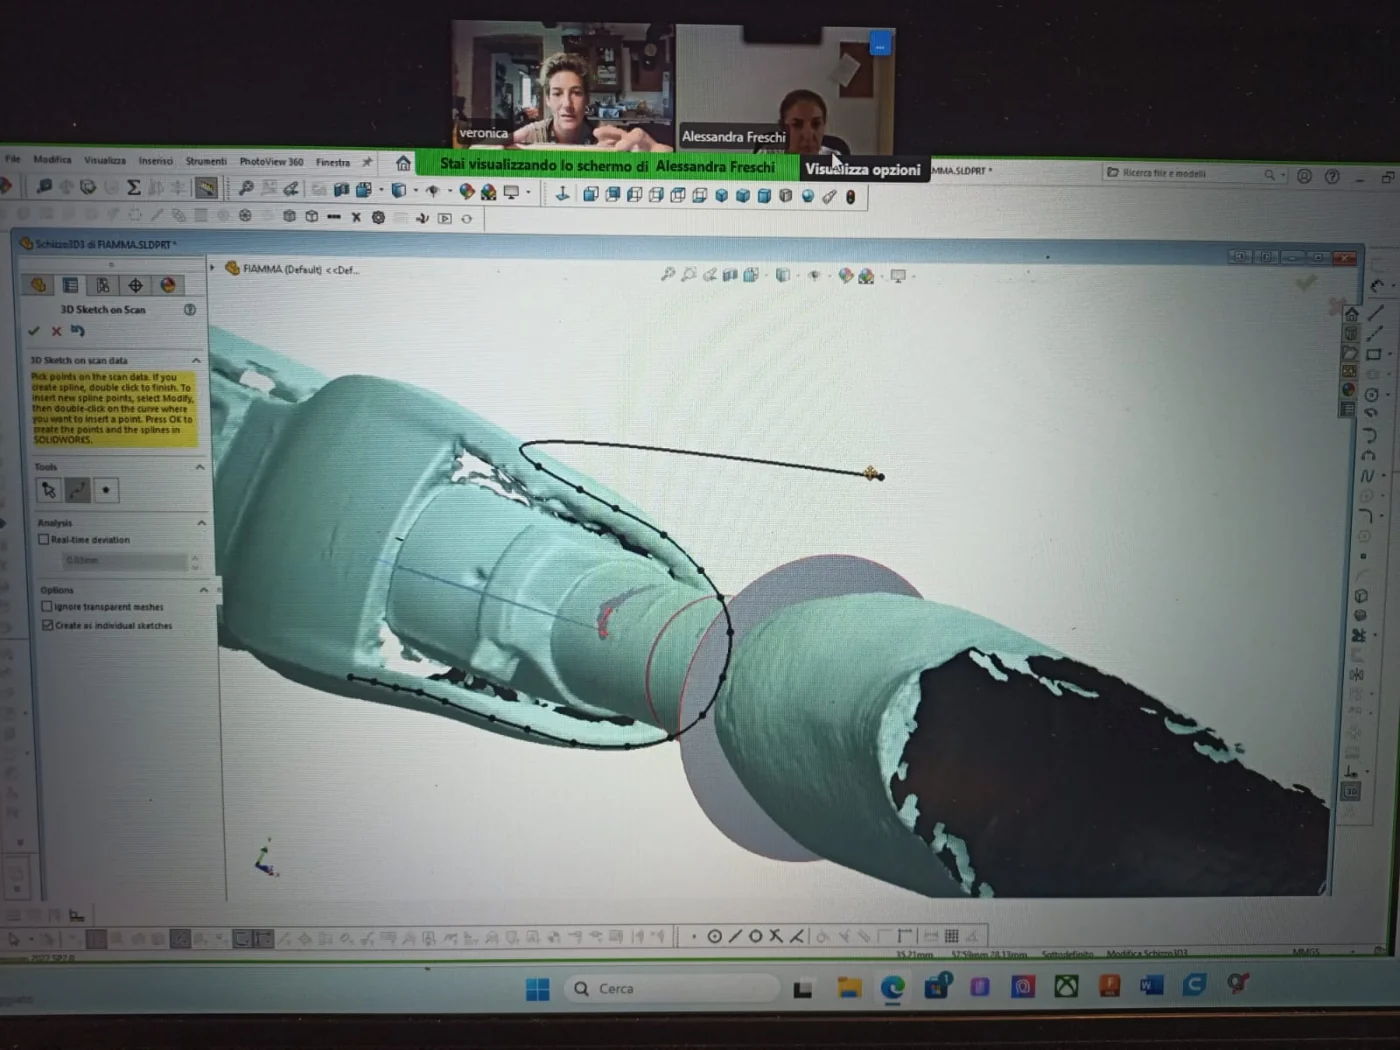1400x1050 pixels.
Task: Click the Zoom to fit magnifier in toolbar
Action: point(246,188)
